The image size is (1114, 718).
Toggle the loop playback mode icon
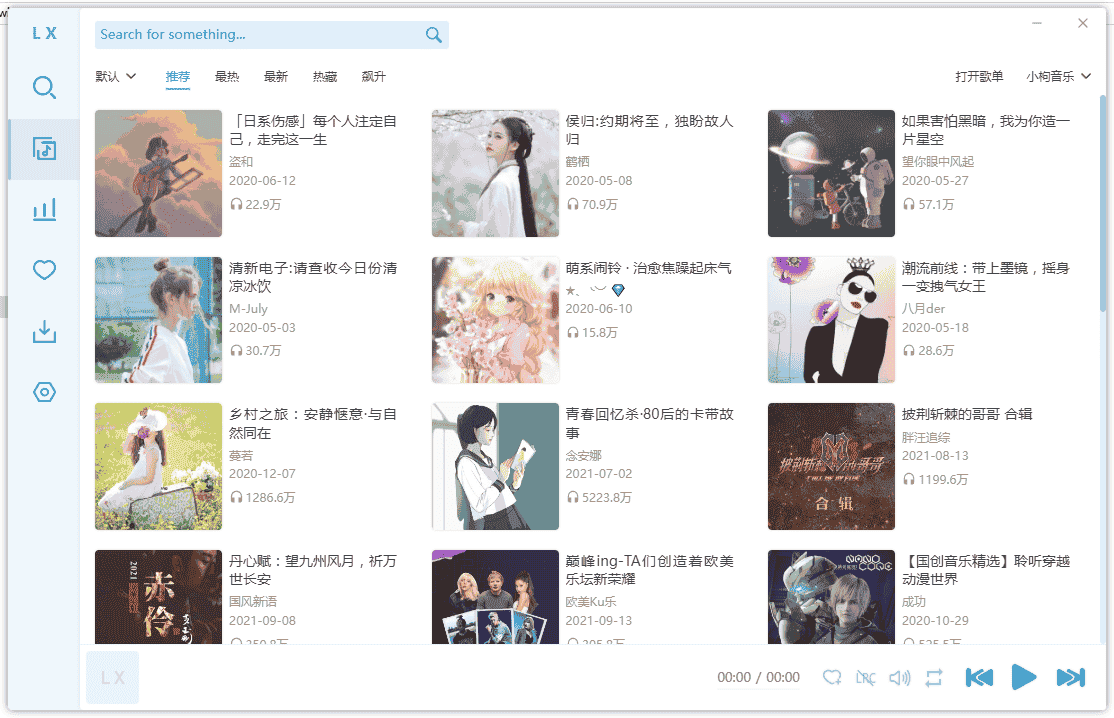coord(934,678)
